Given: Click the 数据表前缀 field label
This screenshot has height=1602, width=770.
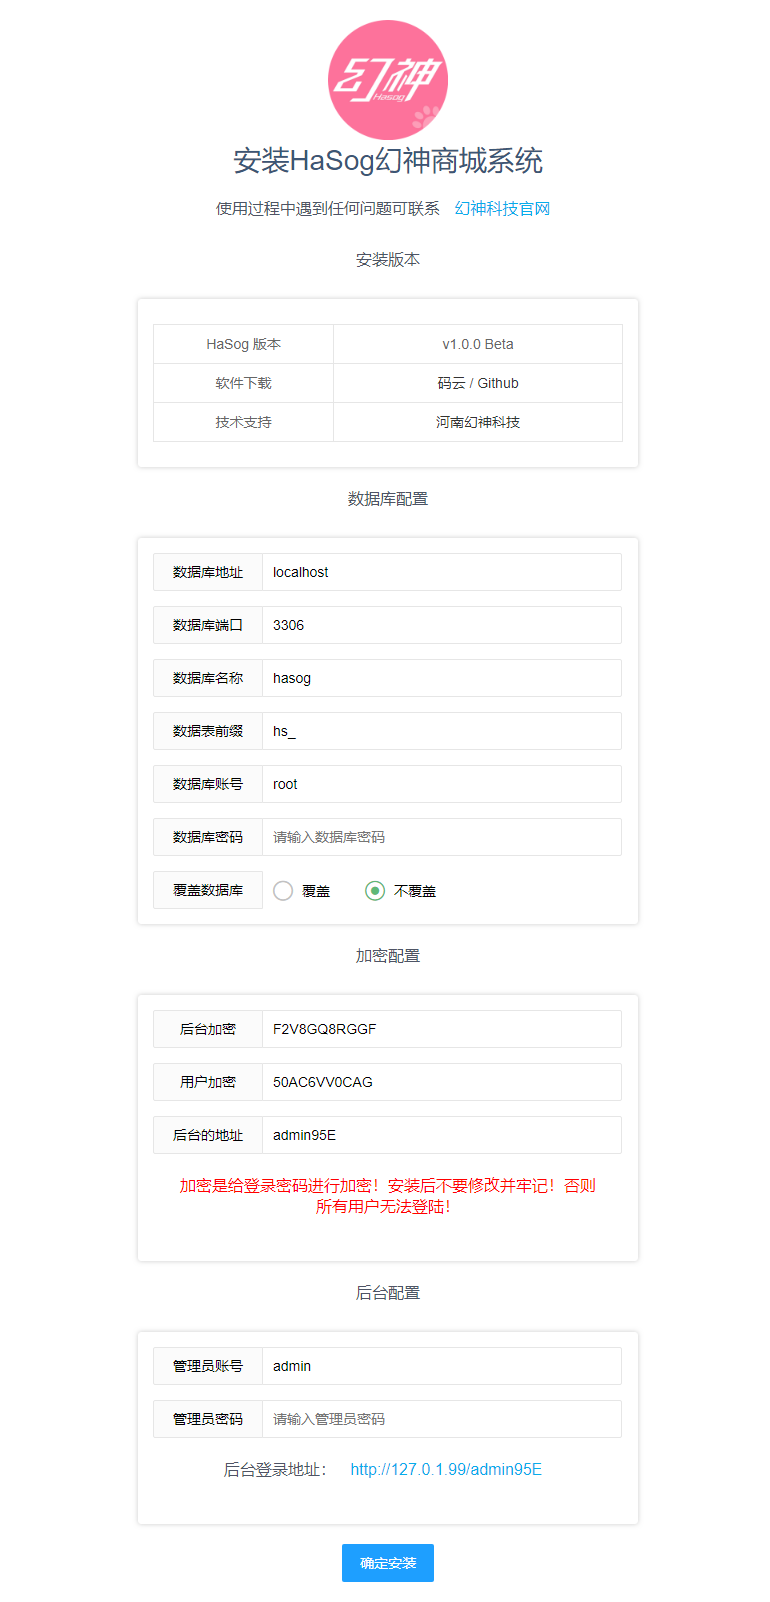Looking at the screenshot, I should [208, 731].
